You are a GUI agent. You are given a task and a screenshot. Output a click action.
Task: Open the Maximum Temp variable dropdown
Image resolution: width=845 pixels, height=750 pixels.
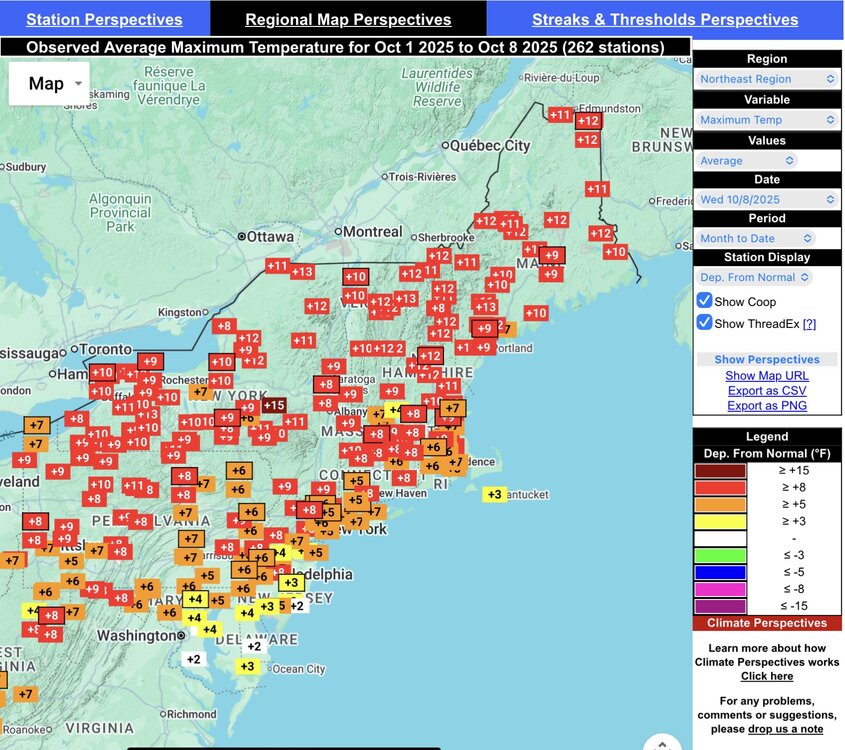pos(767,120)
